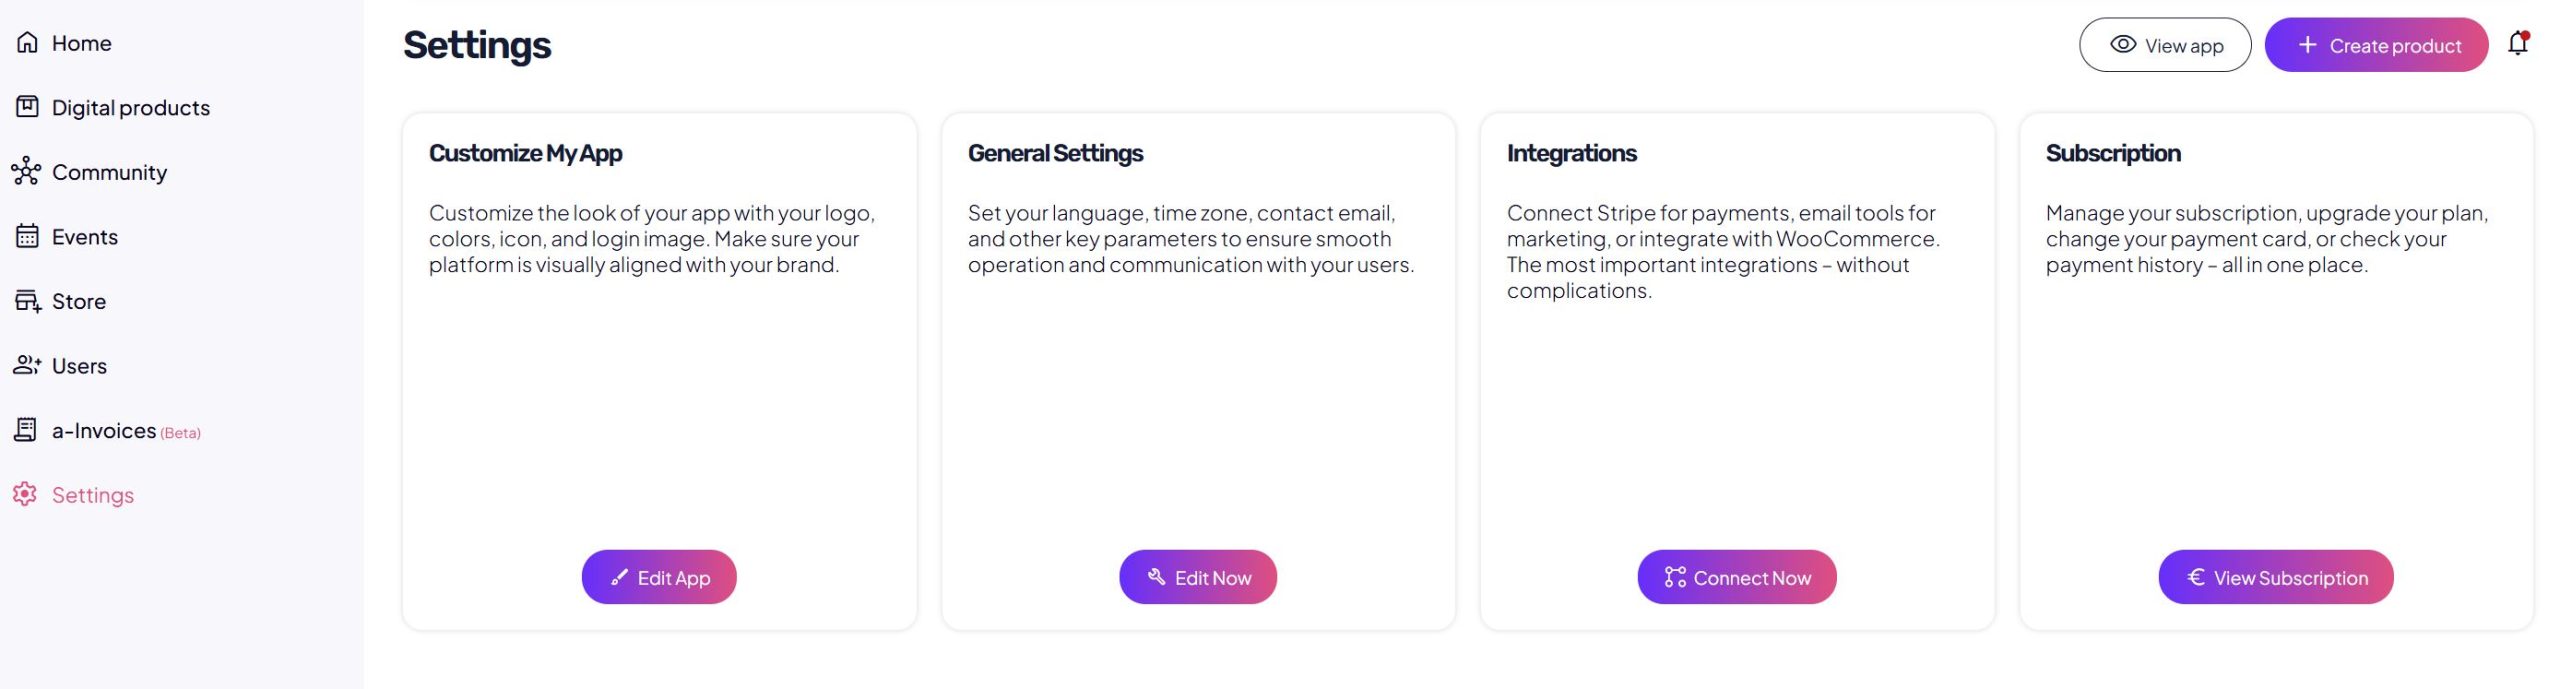Screen dimensions: 2560x689
Task: Open the Community menu item
Action: click(x=109, y=172)
